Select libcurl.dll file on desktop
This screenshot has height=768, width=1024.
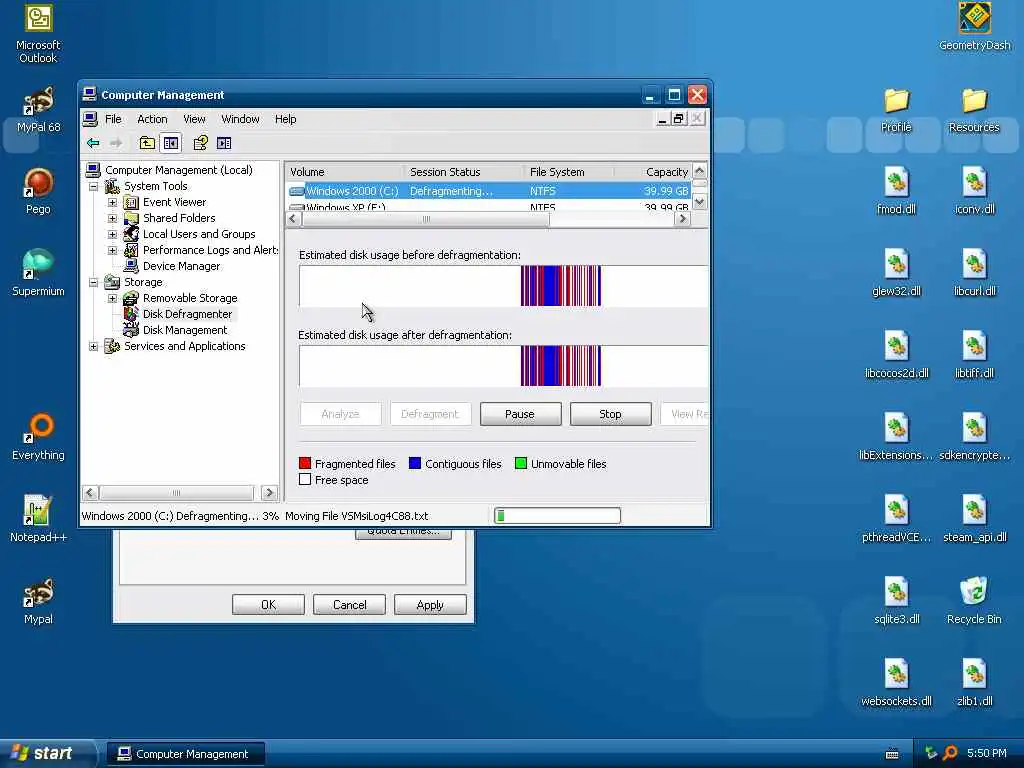point(974,274)
